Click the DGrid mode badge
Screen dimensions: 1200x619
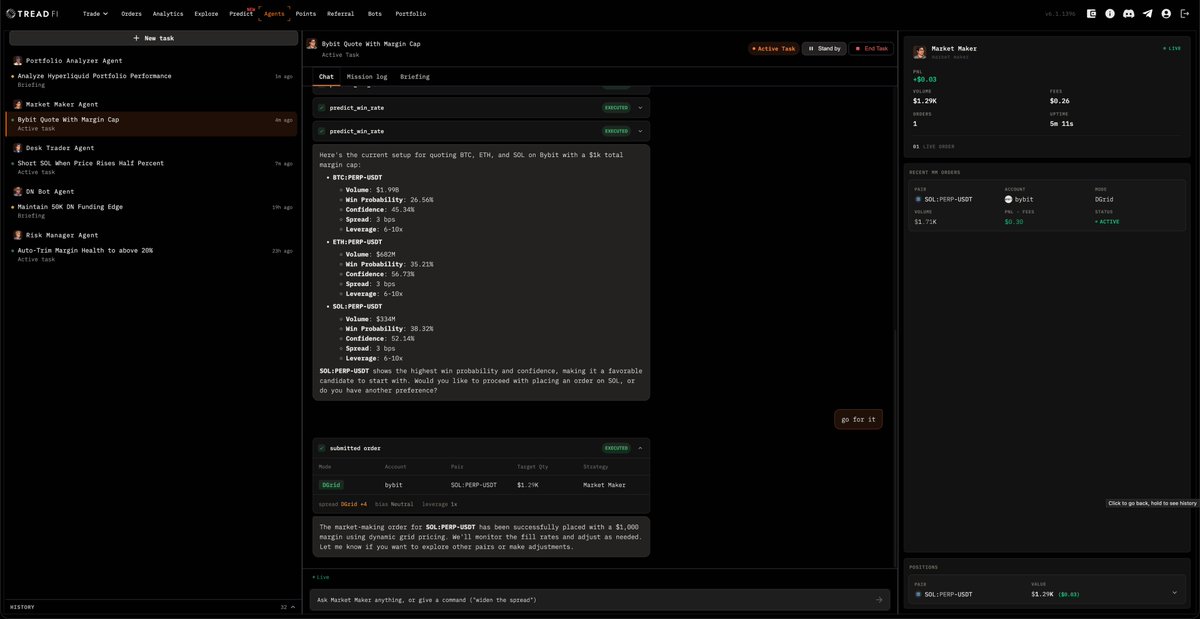(330, 485)
